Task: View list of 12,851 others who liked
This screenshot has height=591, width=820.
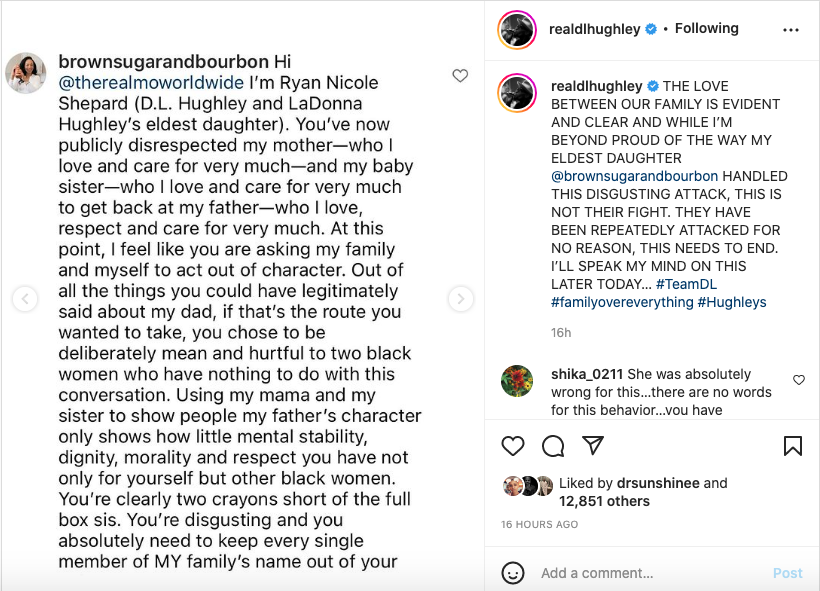Action: (604, 501)
